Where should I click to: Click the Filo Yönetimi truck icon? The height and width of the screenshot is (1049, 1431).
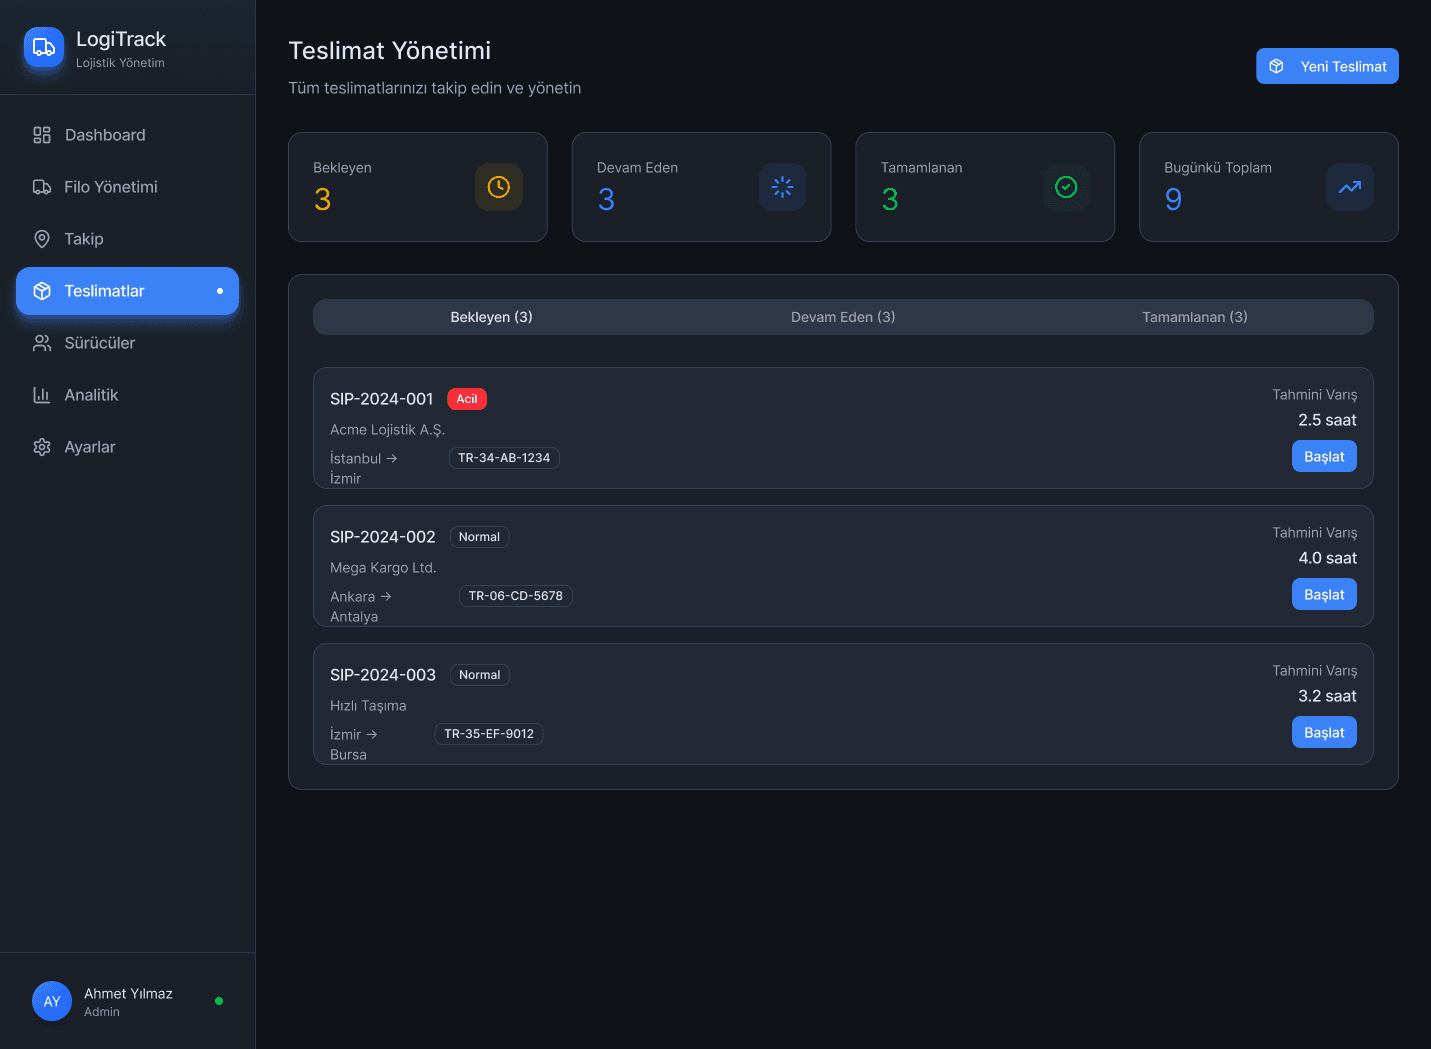click(x=42, y=187)
